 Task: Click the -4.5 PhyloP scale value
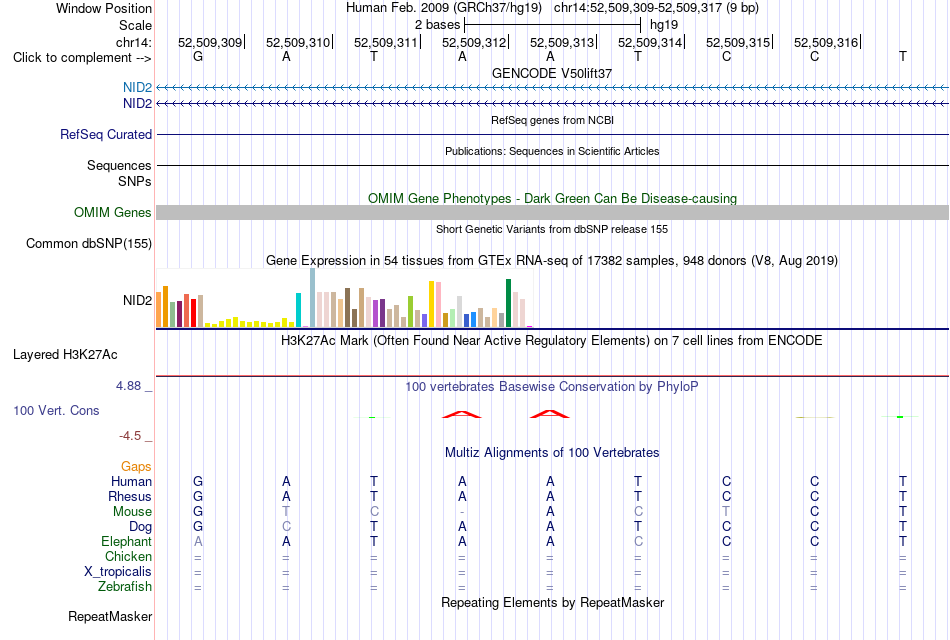click(130, 436)
